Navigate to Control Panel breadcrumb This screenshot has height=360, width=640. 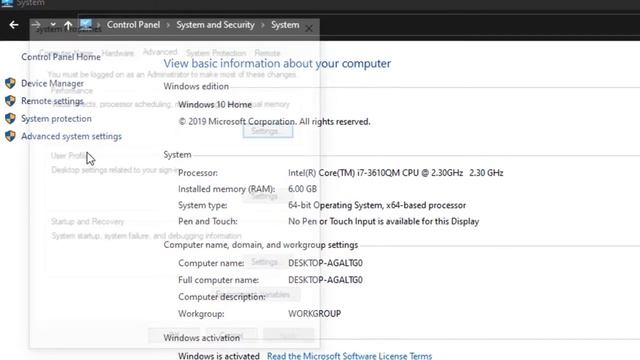pyautogui.click(x=133, y=25)
